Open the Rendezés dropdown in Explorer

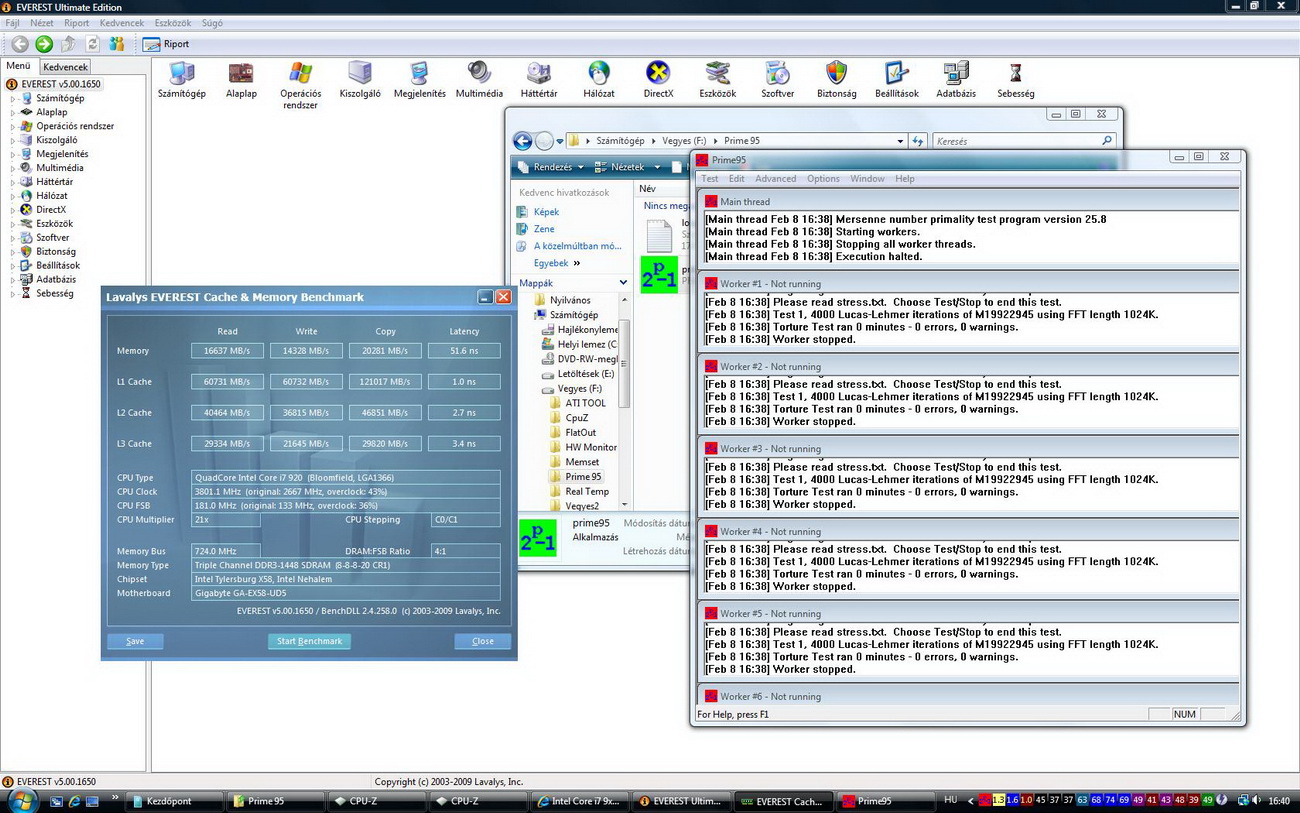pyautogui.click(x=551, y=167)
